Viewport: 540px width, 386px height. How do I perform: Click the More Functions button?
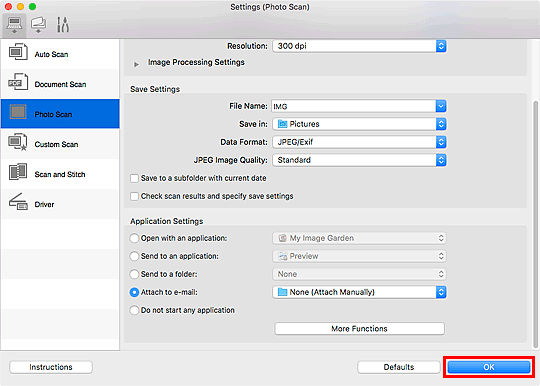[359, 328]
